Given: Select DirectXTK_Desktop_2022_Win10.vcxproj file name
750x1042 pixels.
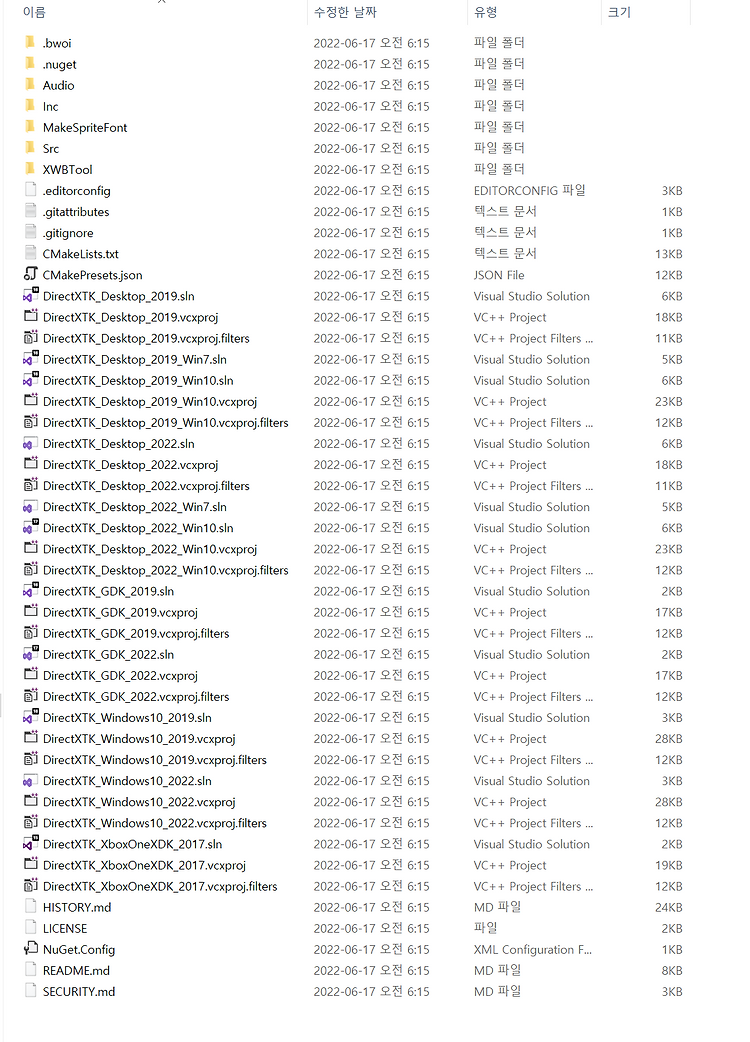Looking at the screenshot, I should [150, 549].
